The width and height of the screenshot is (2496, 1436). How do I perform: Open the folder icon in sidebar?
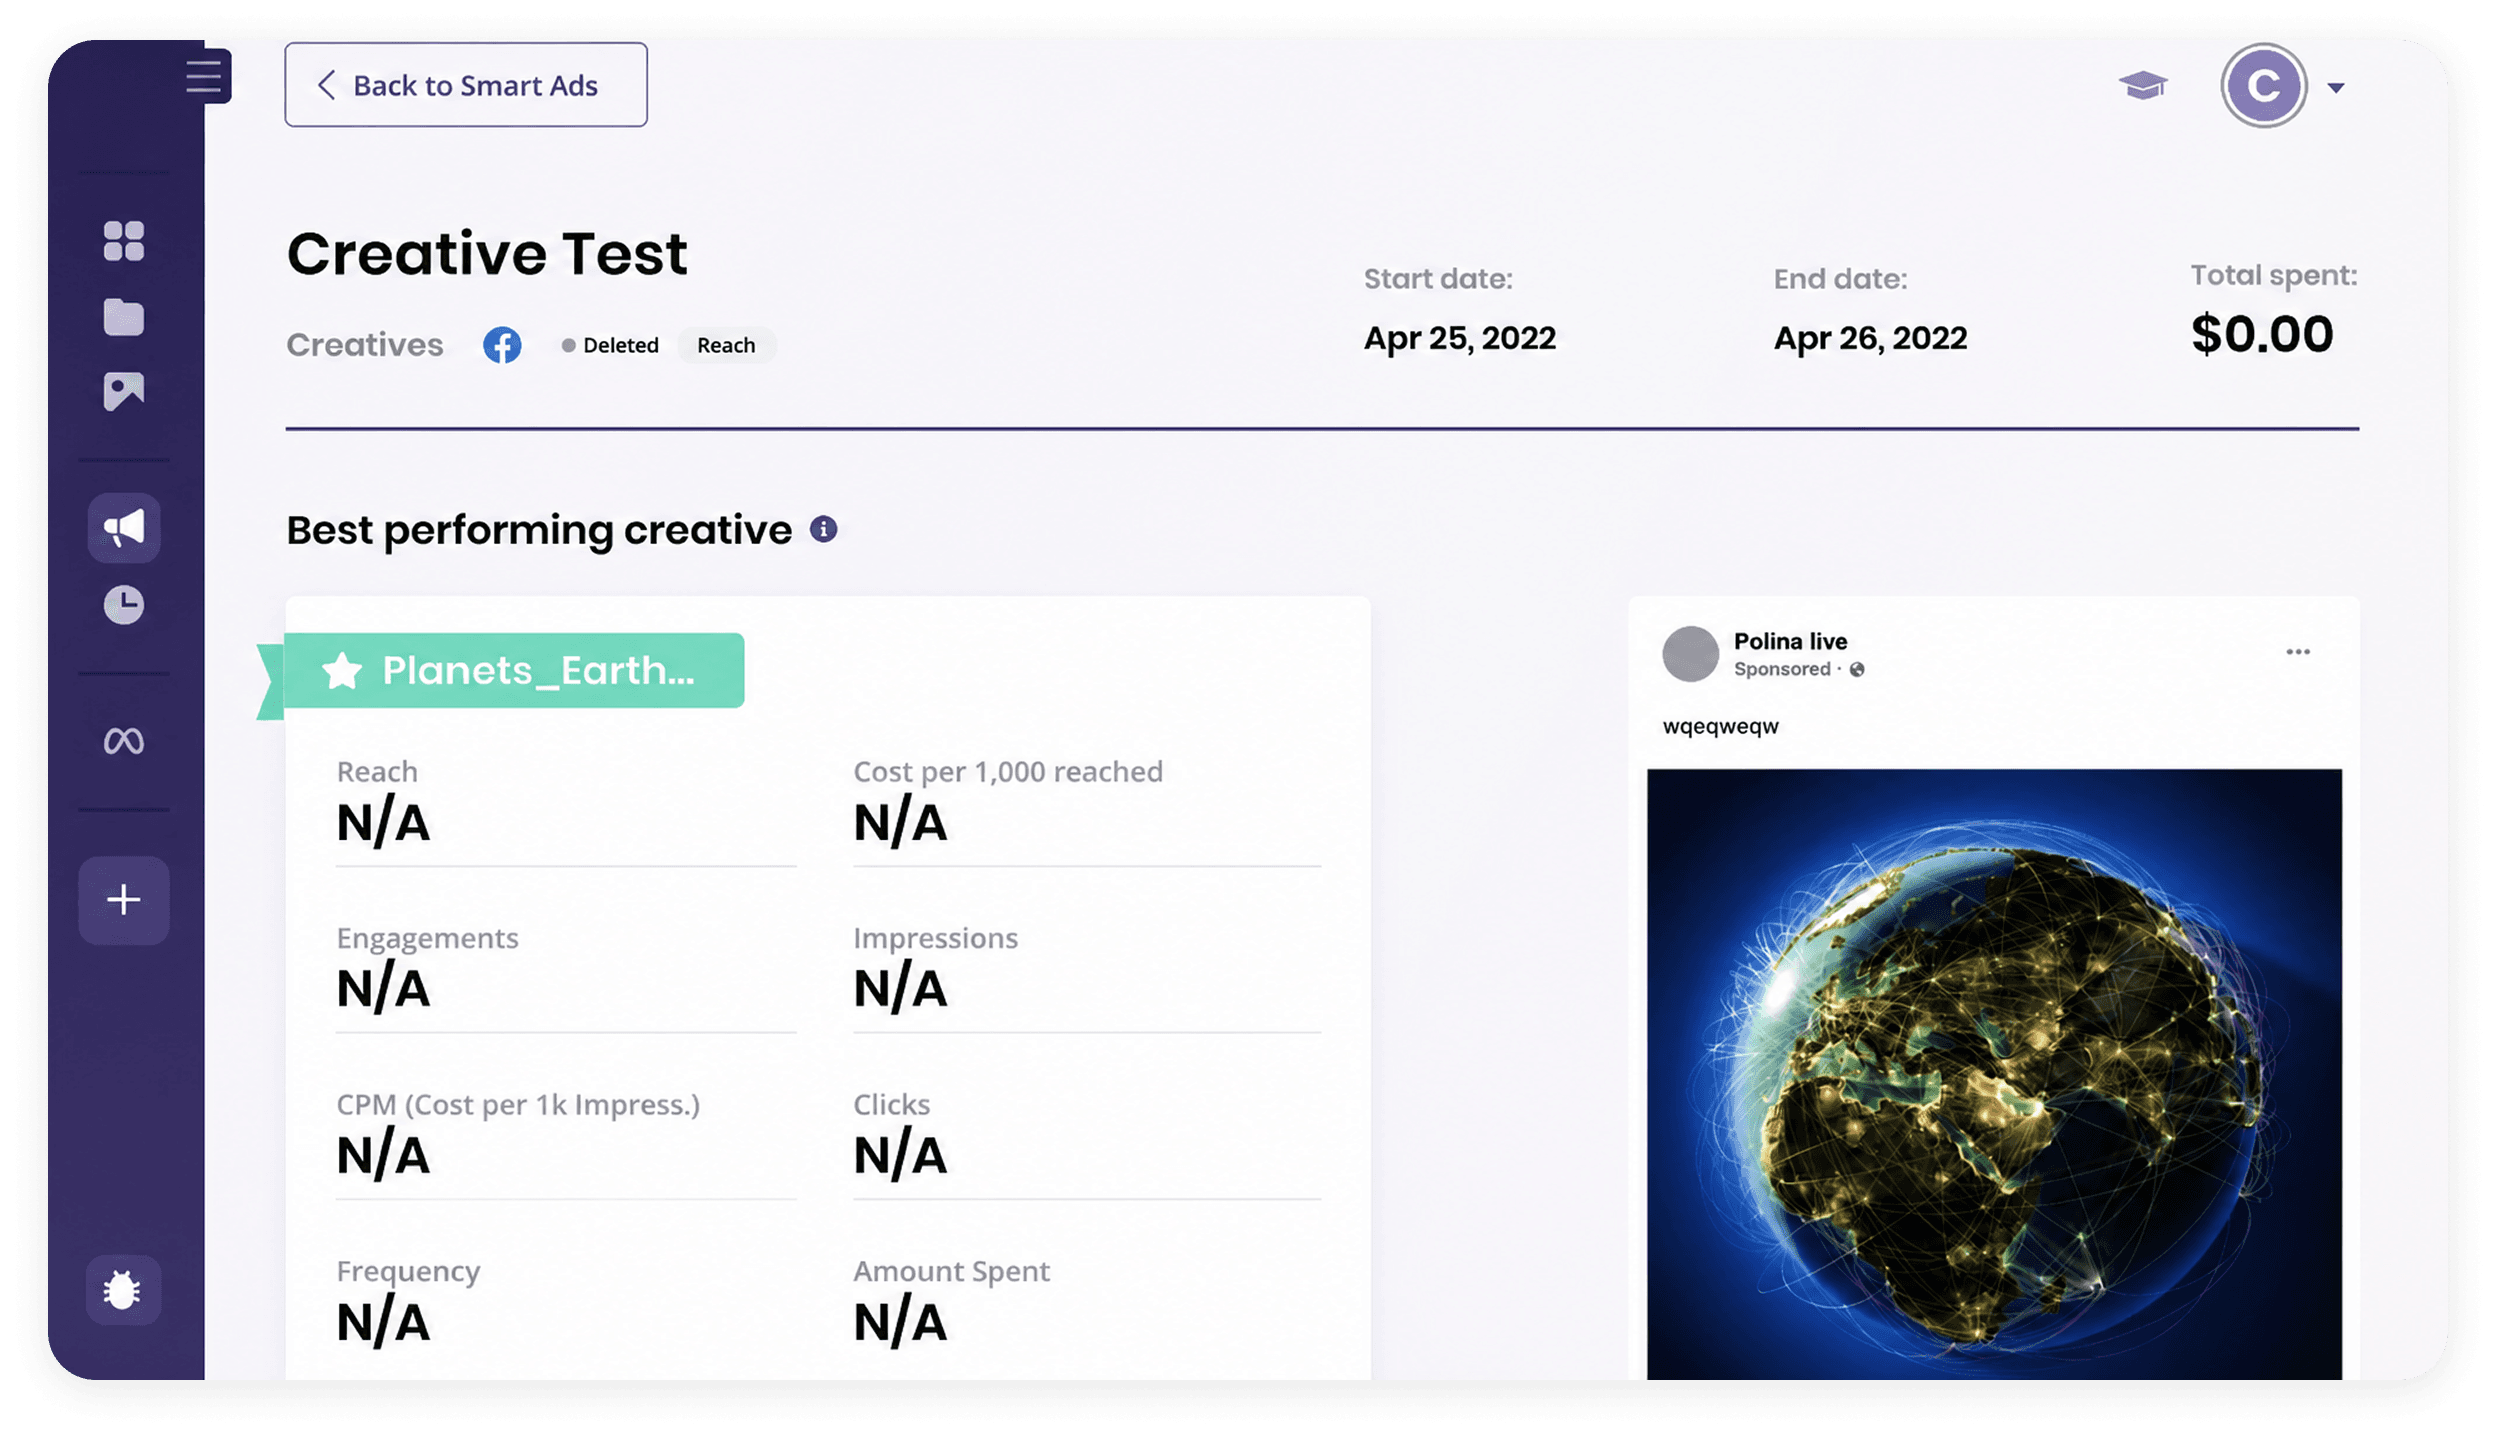click(x=124, y=317)
